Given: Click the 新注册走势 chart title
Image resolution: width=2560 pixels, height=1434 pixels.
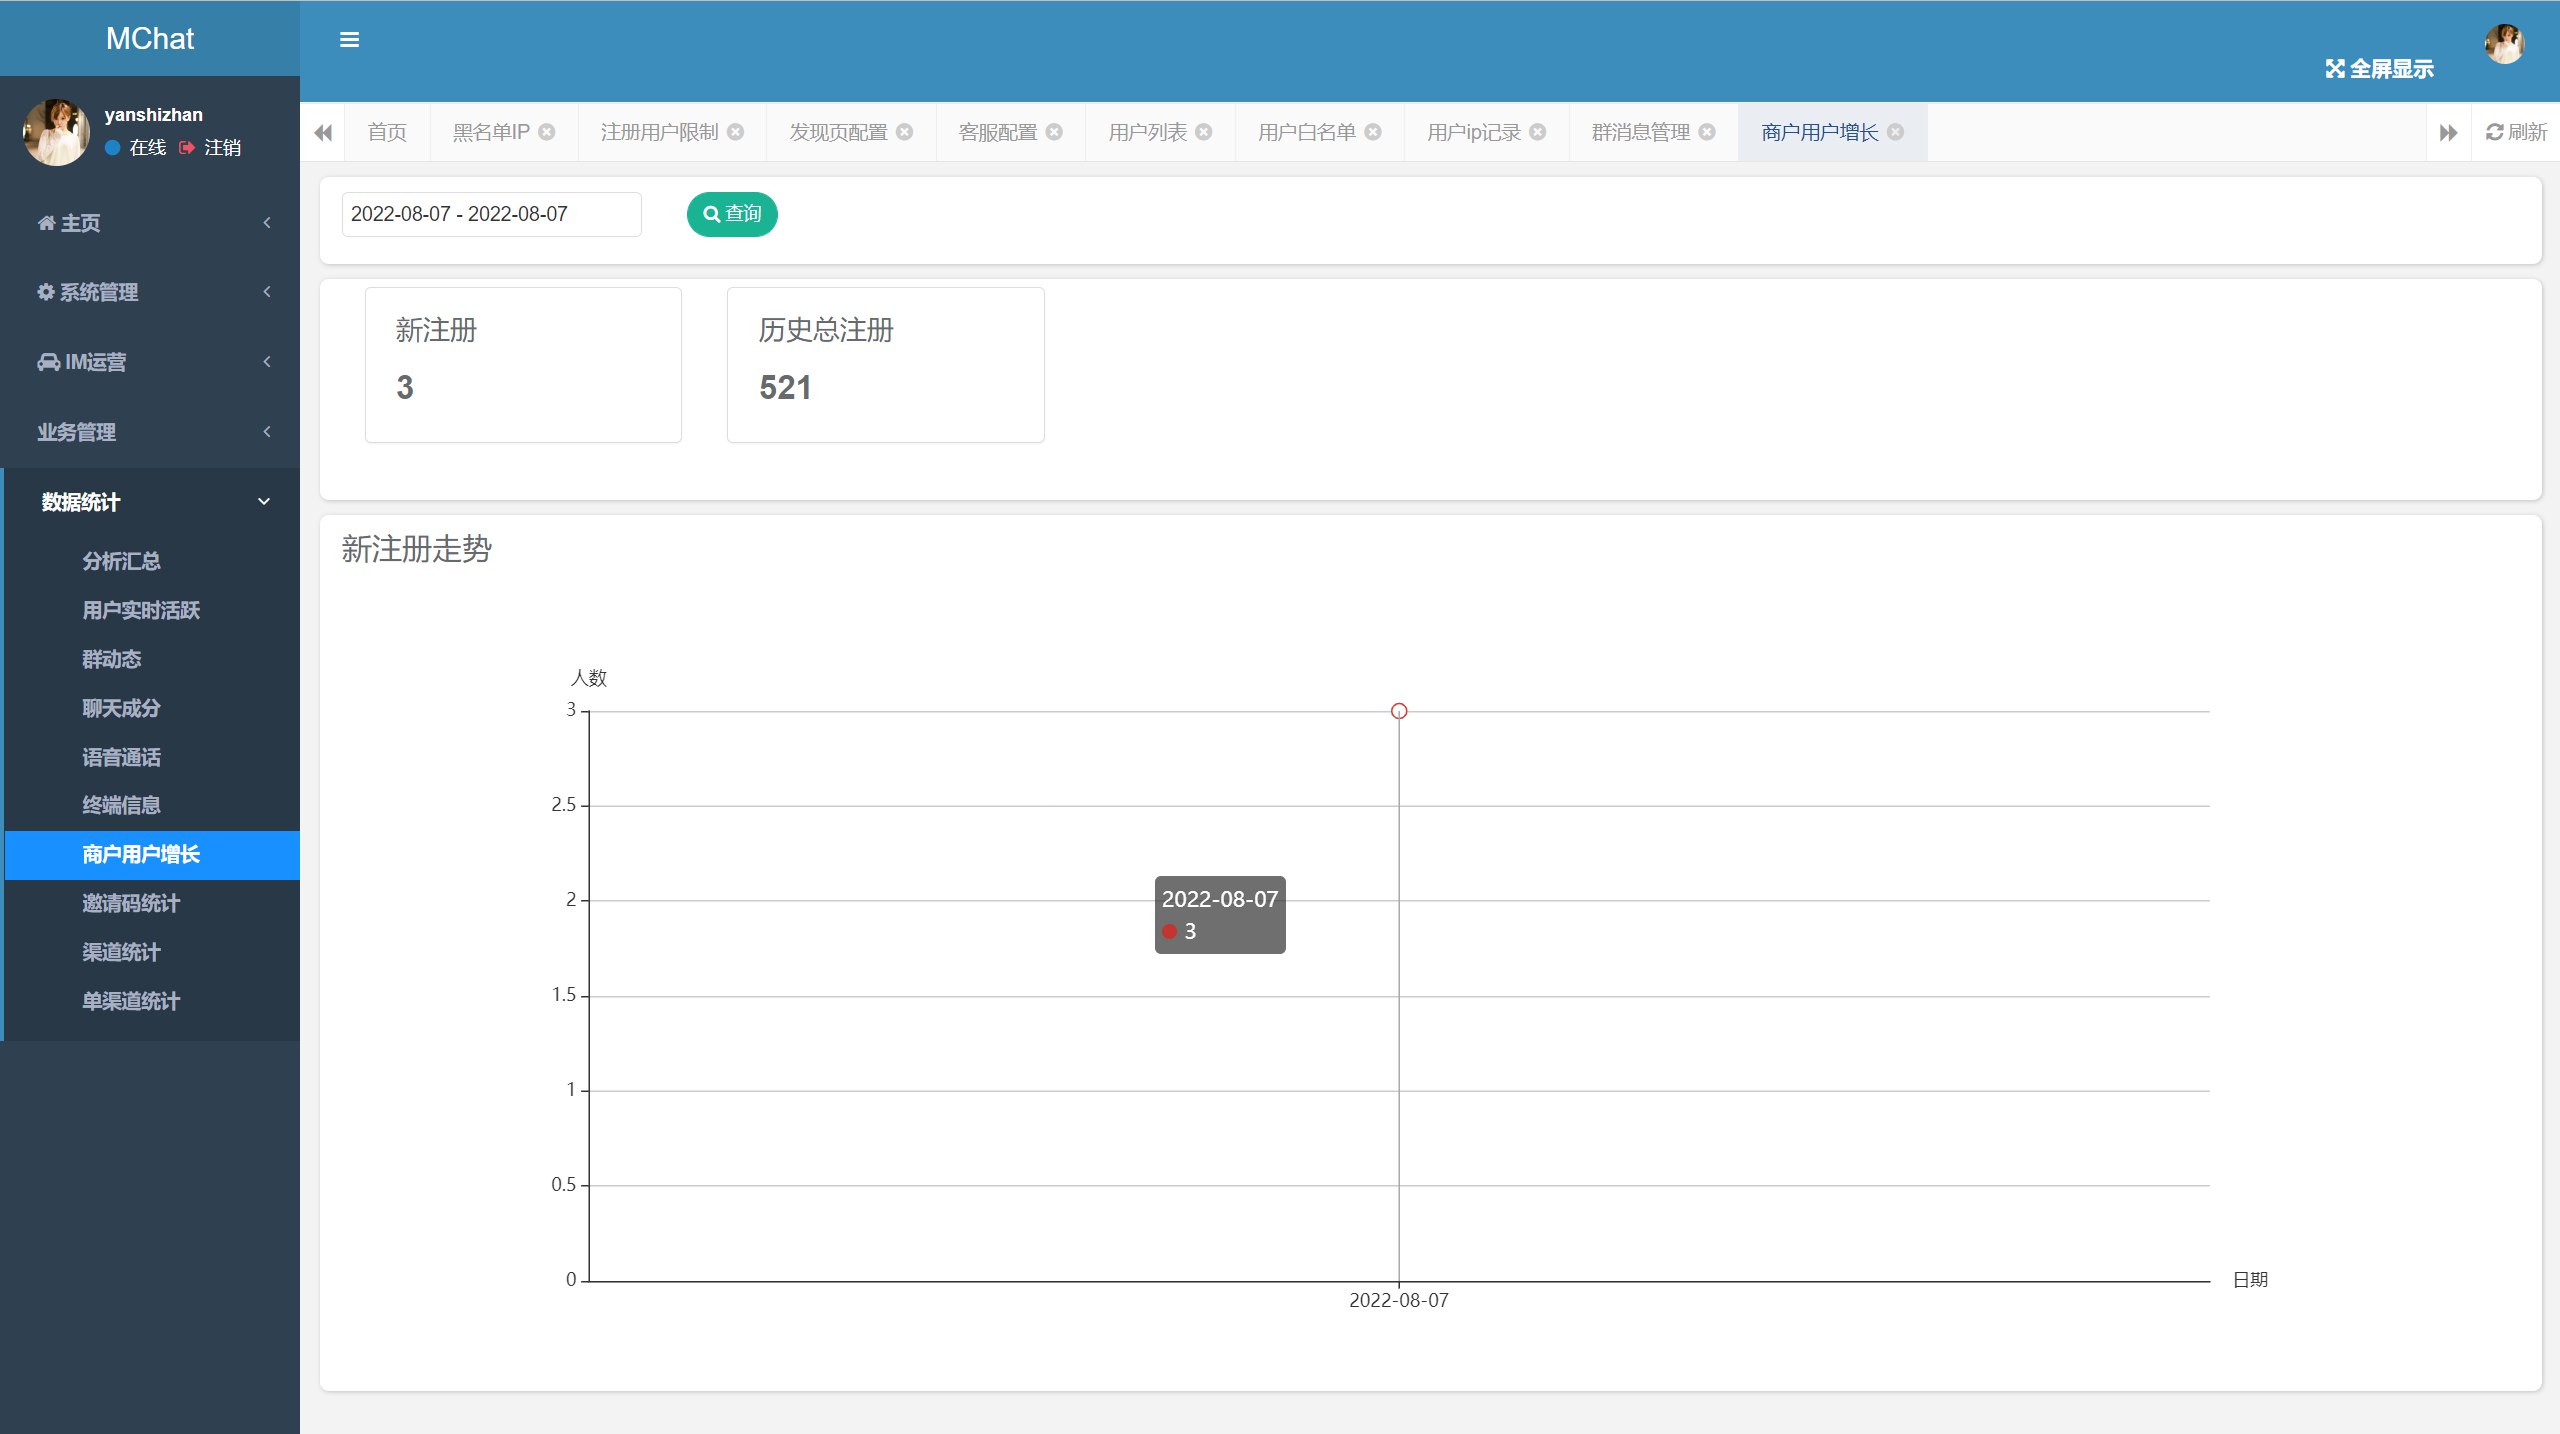Looking at the screenshot, I should 416,549.
